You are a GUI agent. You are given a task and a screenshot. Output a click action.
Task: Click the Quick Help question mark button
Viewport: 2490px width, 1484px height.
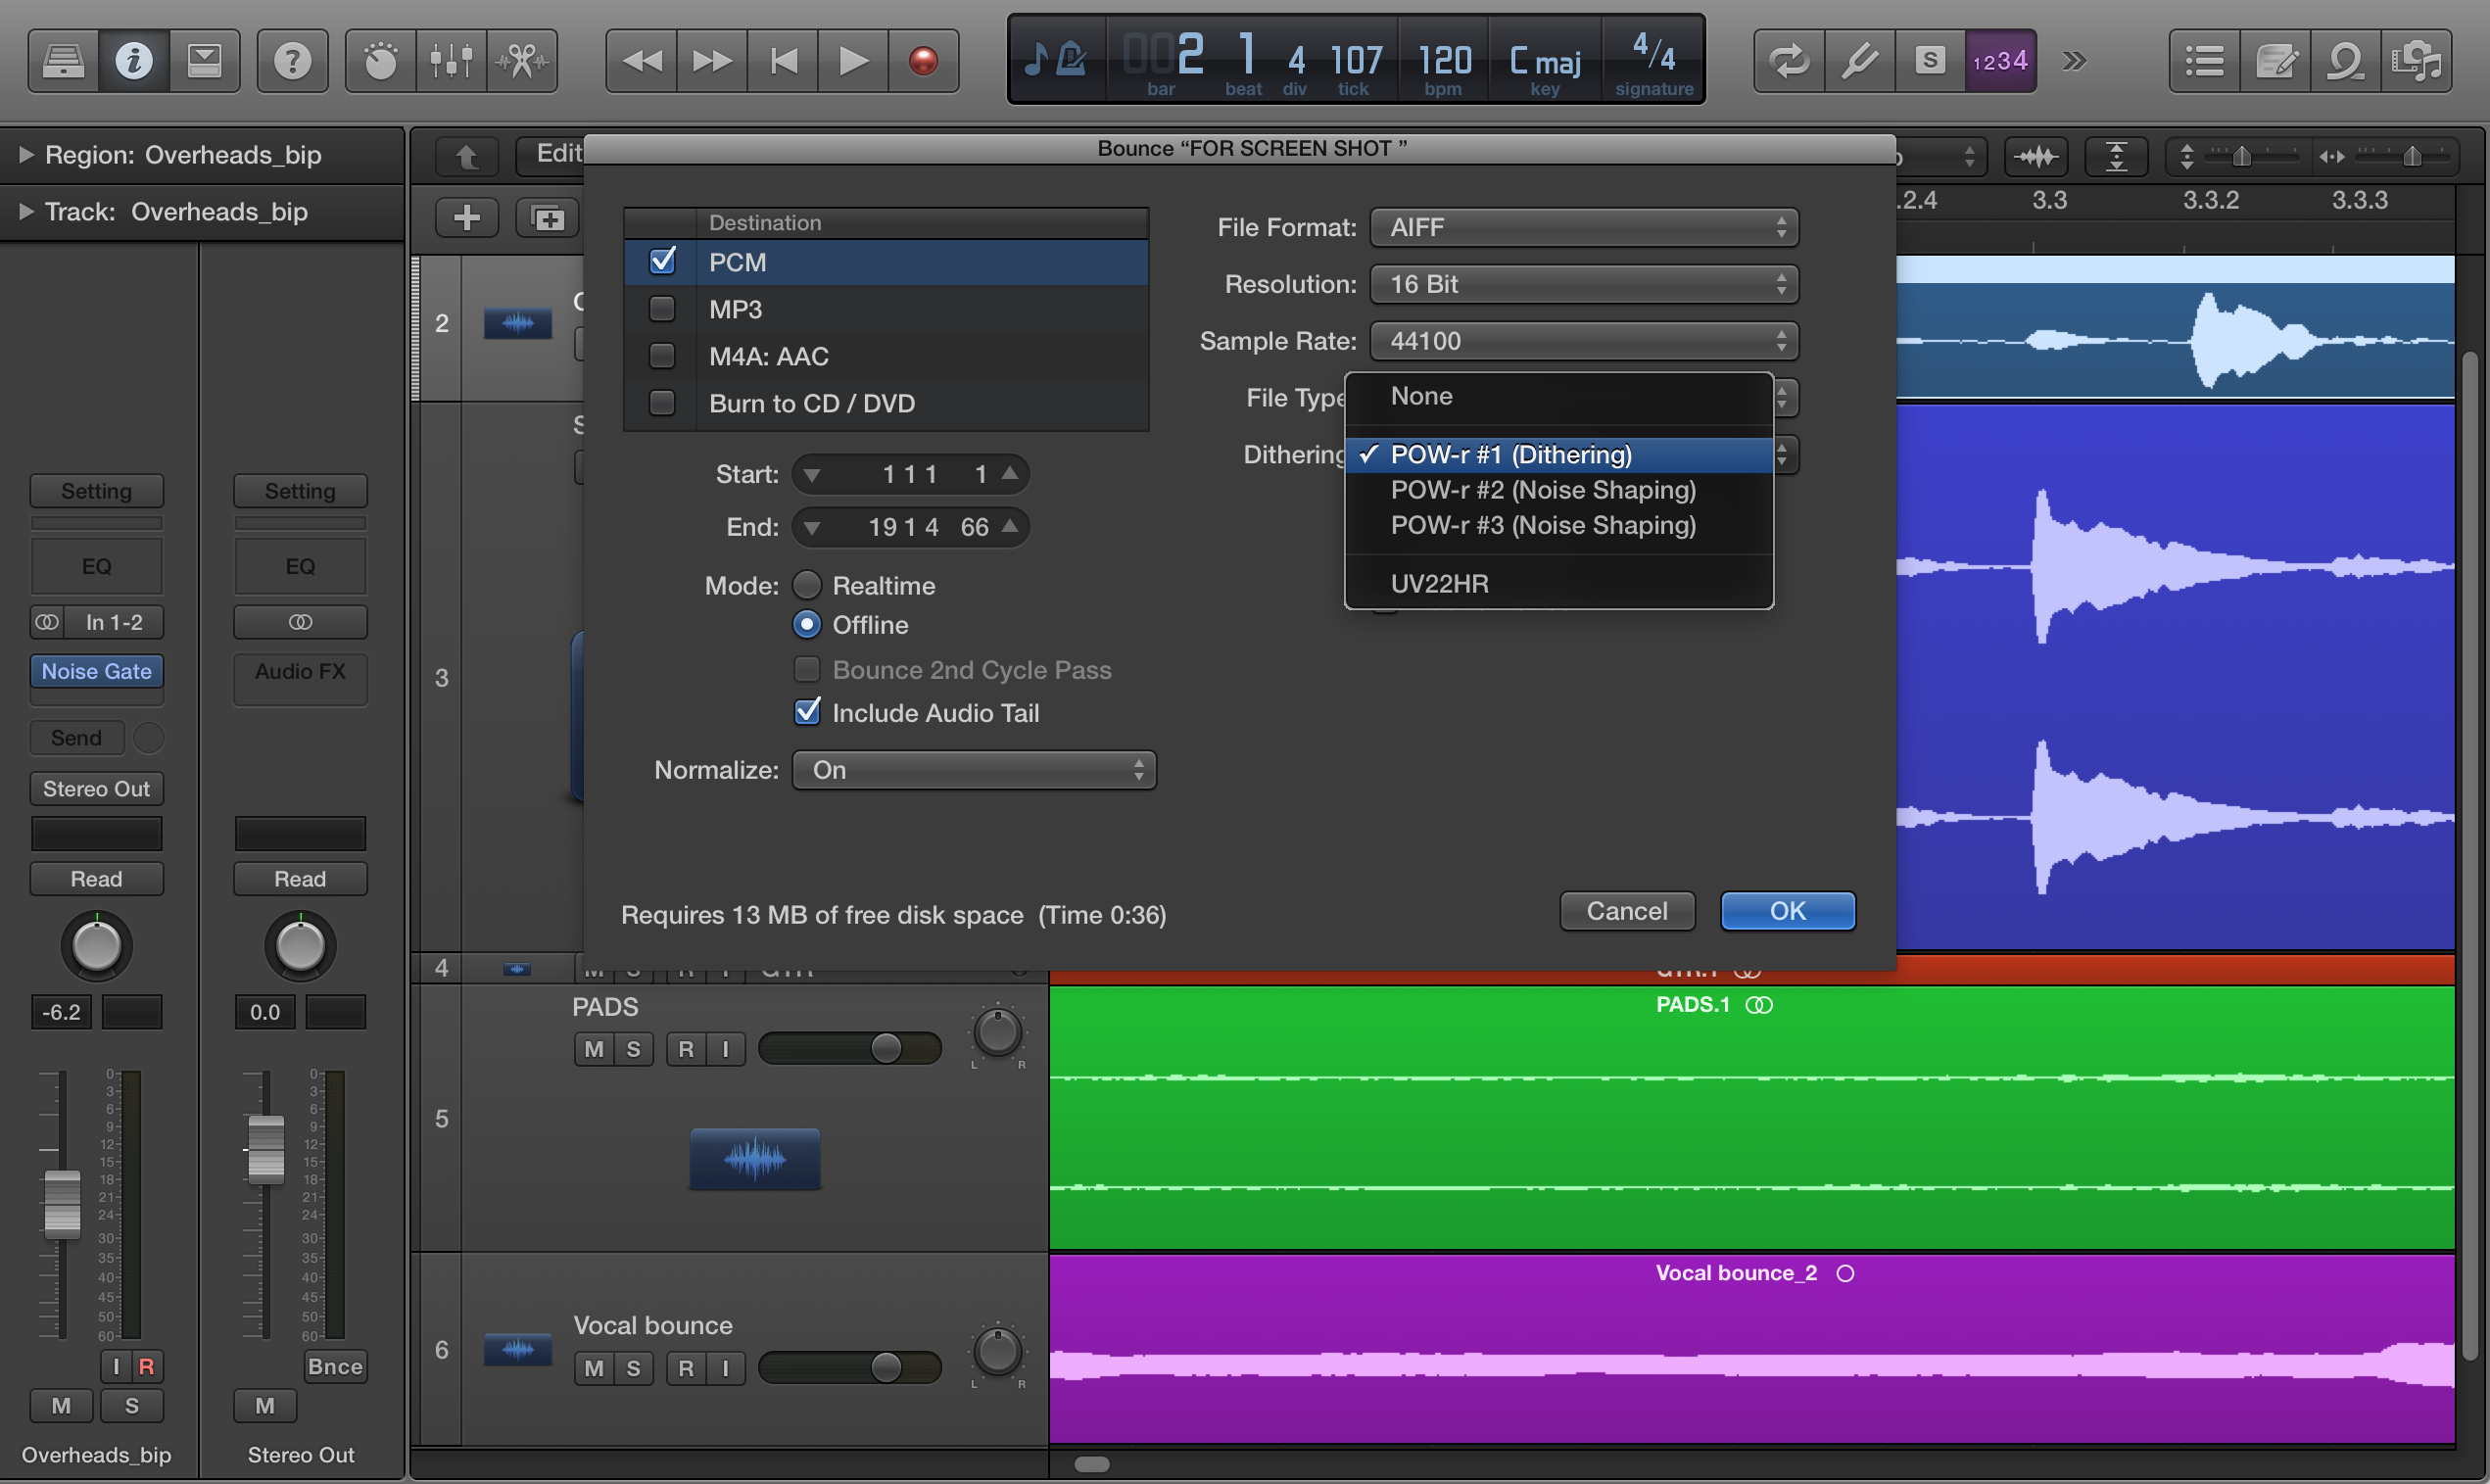pyautogui.click(x=292, y=61)
